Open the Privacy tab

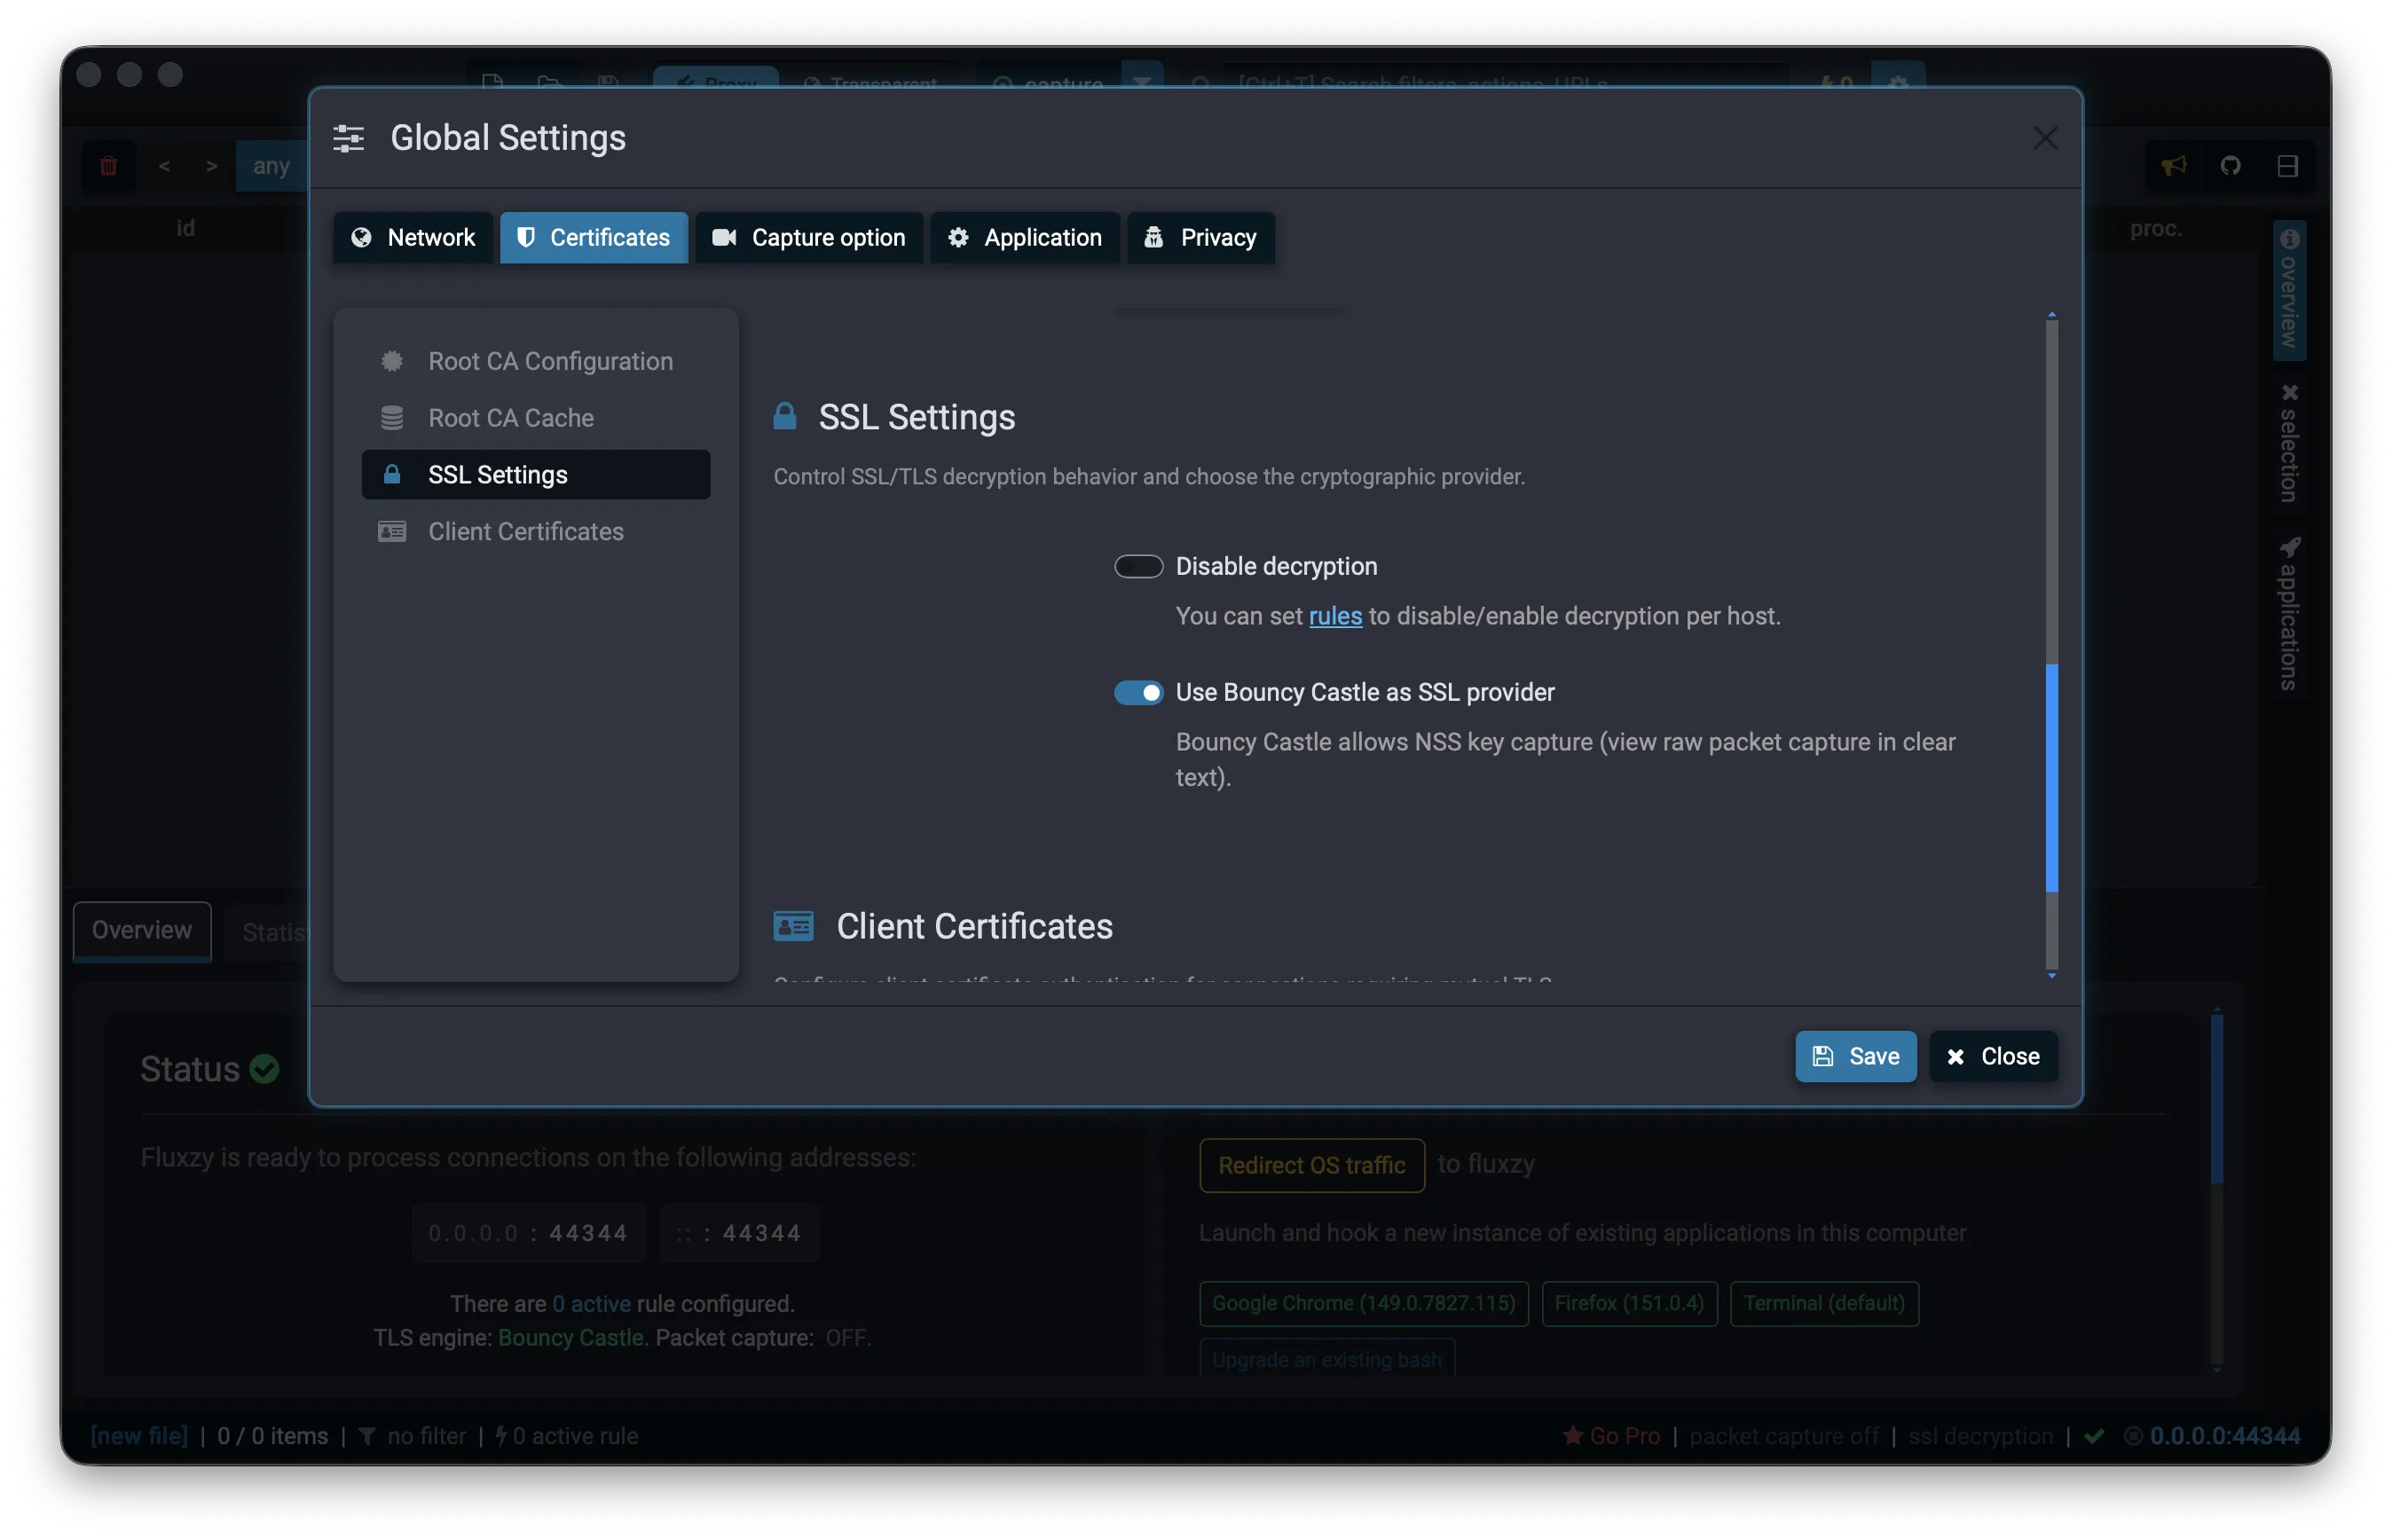click(x=1200, y=237)
